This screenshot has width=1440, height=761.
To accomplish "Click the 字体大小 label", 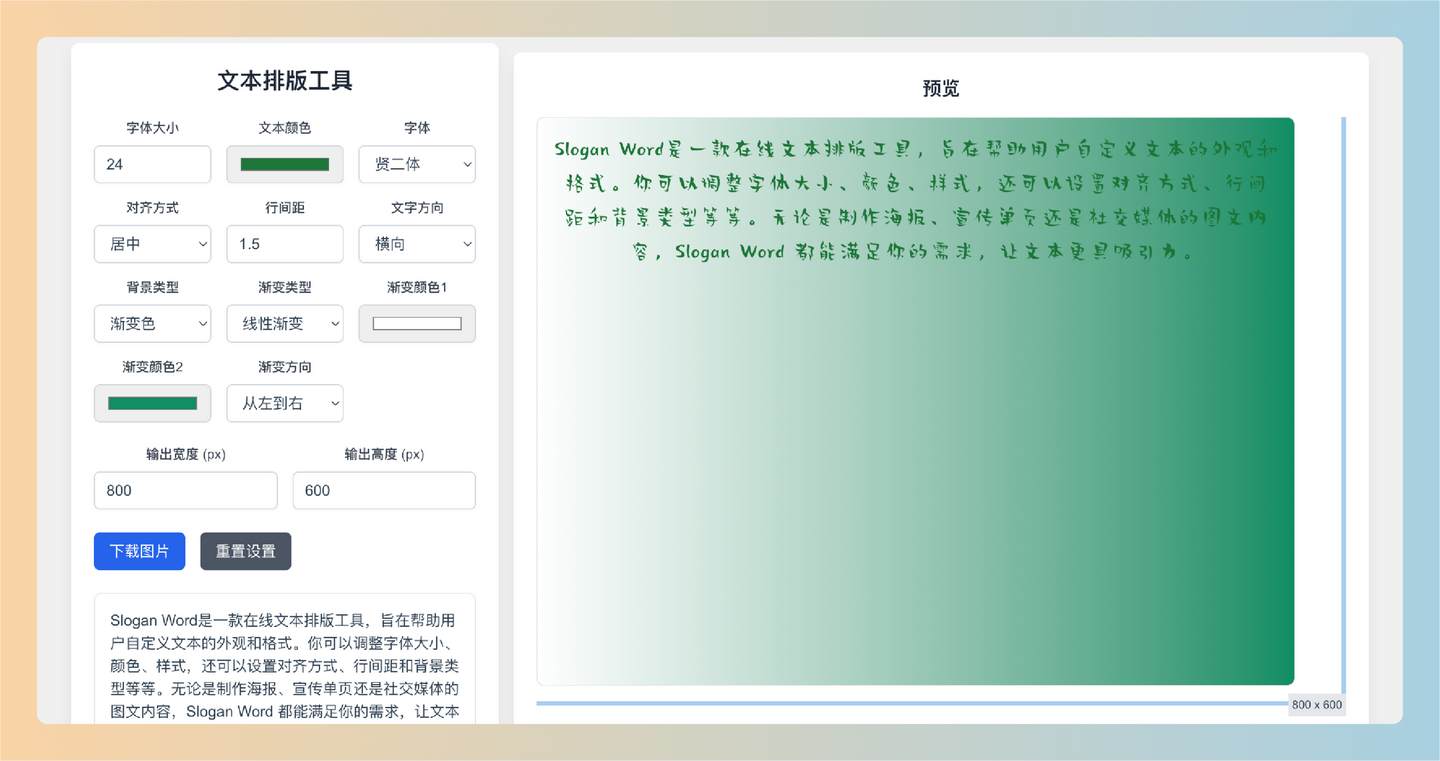I will (152, 128).
